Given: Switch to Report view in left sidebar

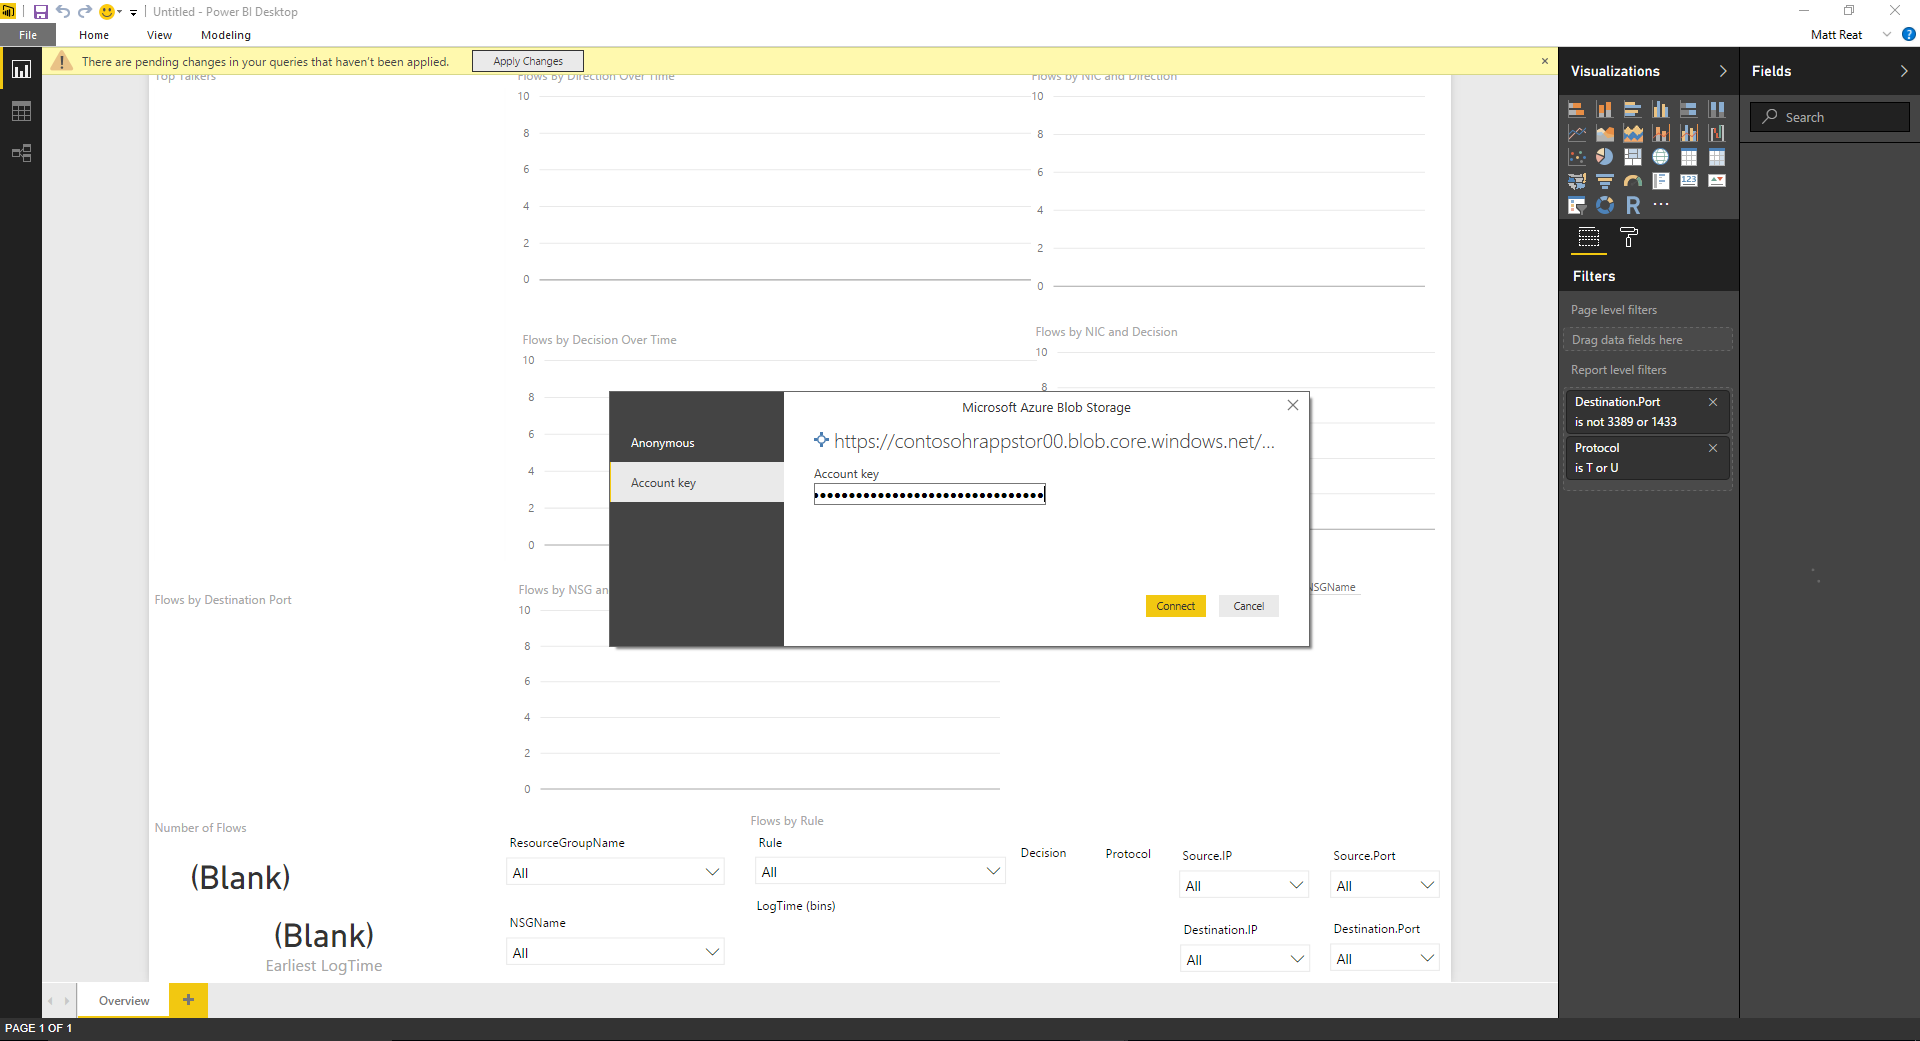Looking at the screenshot, I should [x=21, y=69].
